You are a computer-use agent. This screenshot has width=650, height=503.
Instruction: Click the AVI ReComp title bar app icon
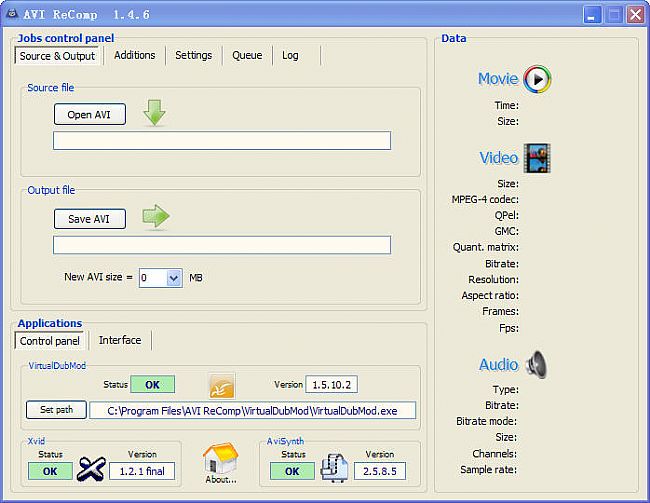(12, 14)
